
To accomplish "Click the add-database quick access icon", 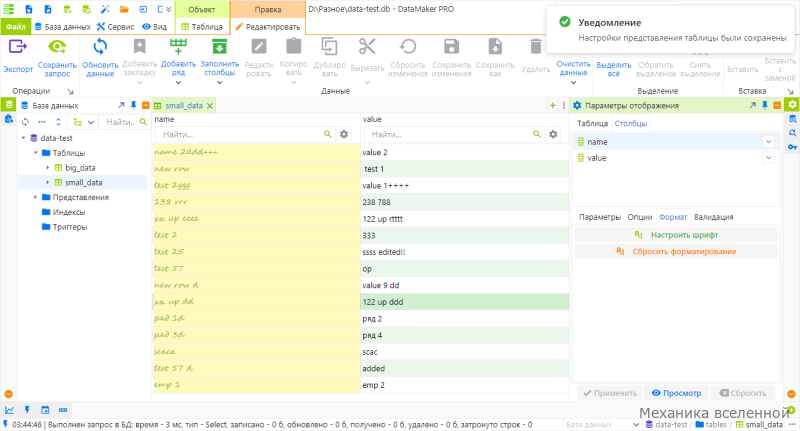I will point(67,9).
